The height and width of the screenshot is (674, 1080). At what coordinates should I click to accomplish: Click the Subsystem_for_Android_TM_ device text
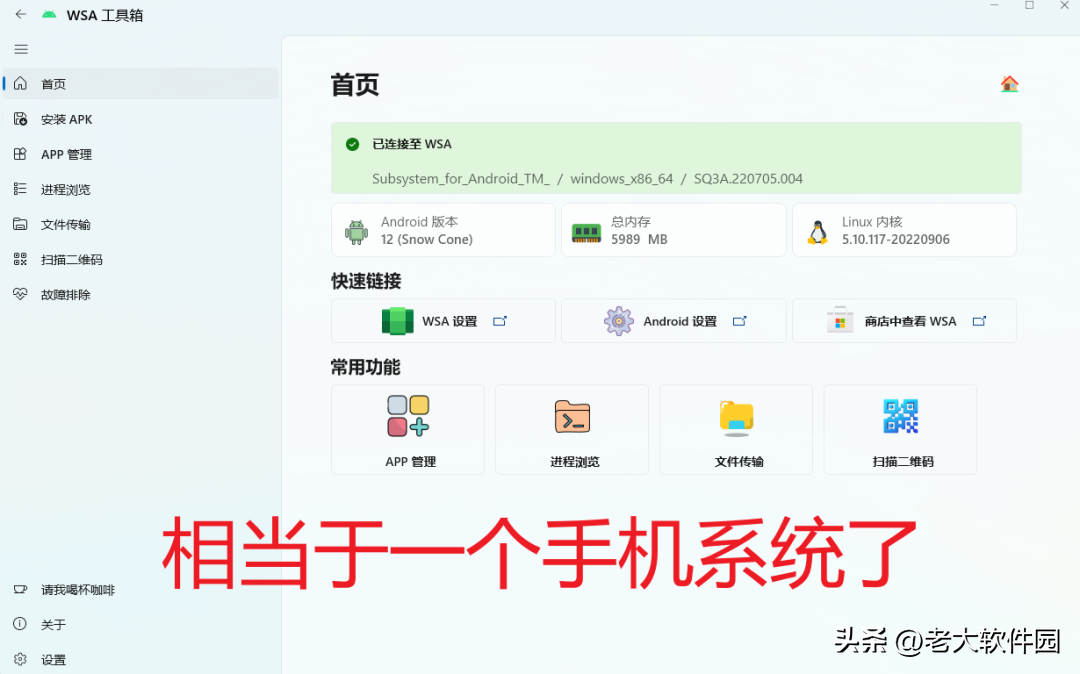point(461,179)
